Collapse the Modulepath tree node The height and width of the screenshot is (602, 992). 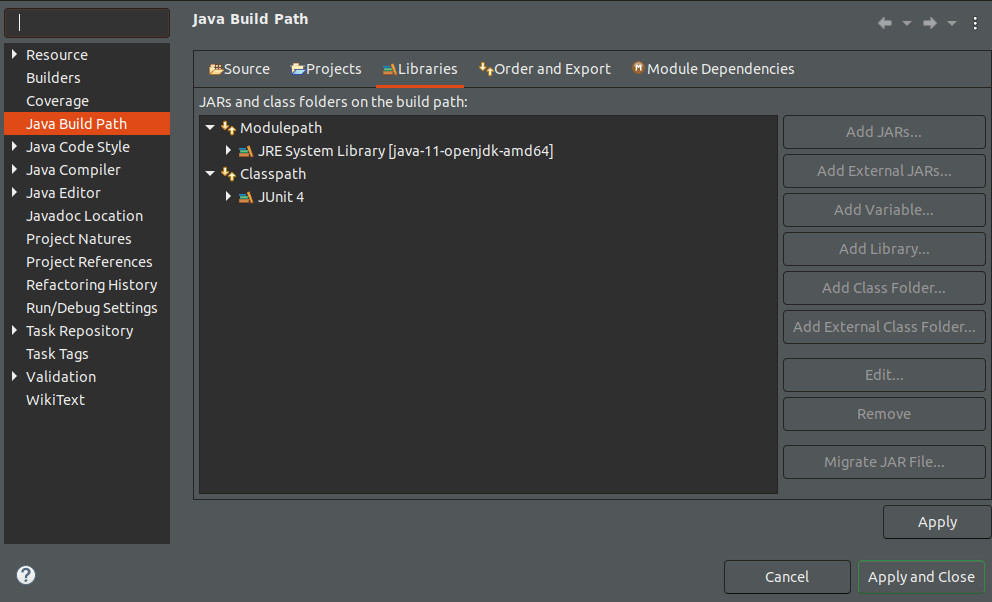pyautogui.click(x=210, y=128)
